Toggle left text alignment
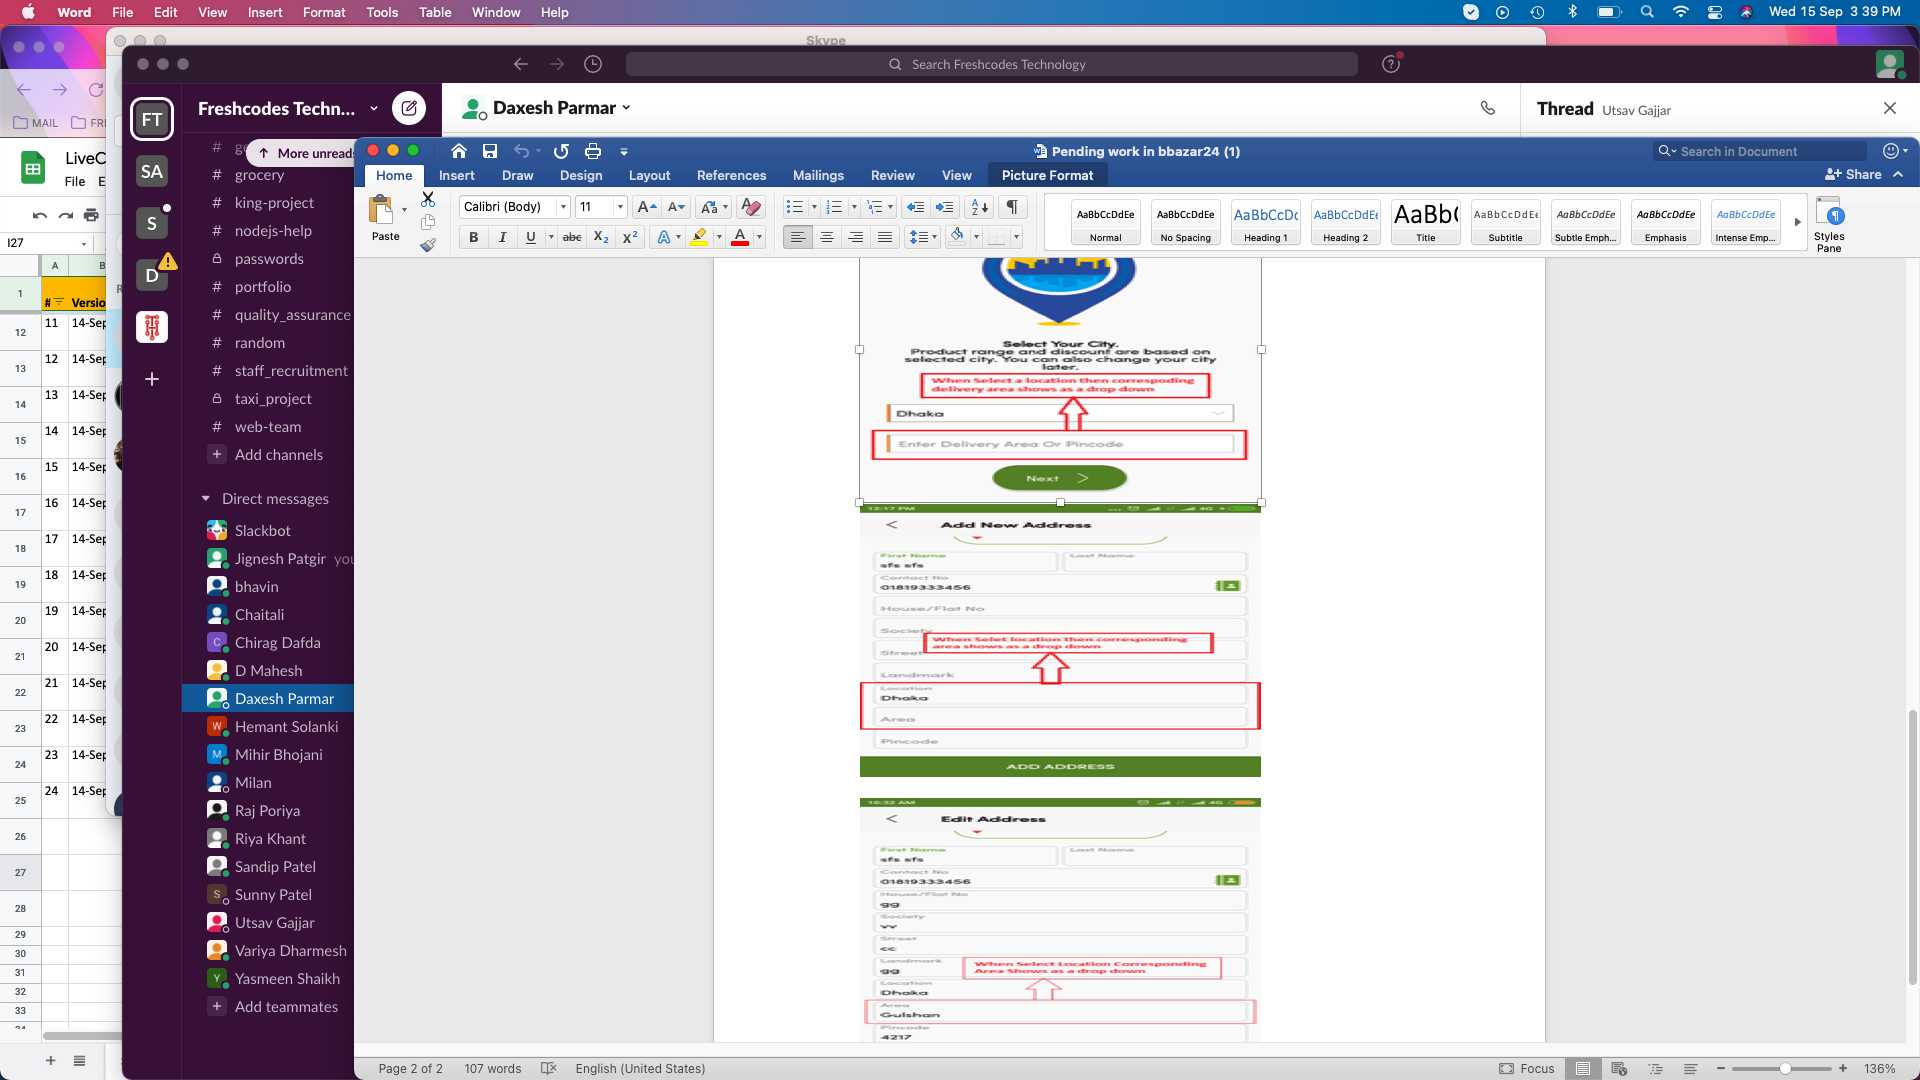 [x=798, y=237]
